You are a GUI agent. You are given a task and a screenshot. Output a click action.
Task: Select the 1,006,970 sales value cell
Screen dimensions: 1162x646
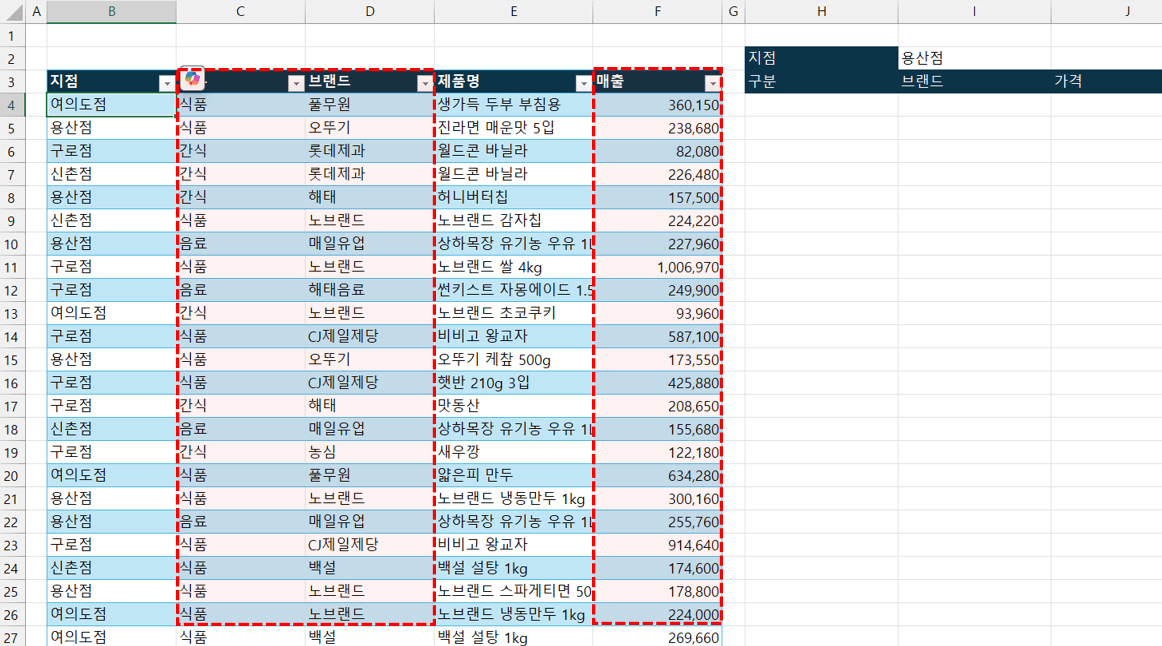tap(658, 266)
